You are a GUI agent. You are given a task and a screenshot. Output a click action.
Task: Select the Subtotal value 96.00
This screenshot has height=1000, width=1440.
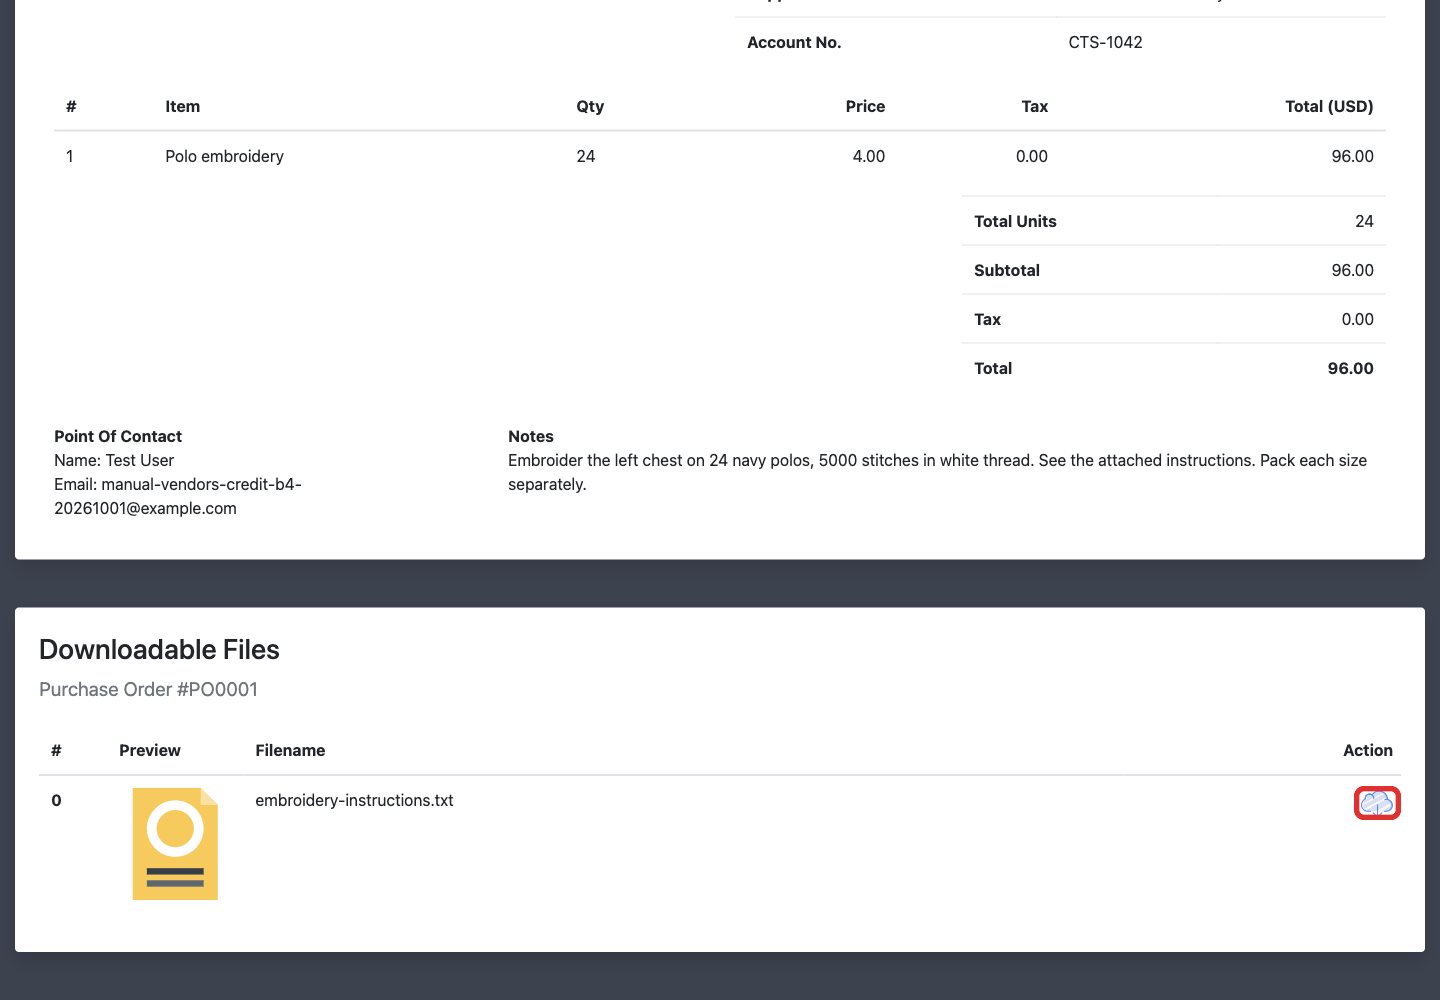click(x=1352, y=270)
